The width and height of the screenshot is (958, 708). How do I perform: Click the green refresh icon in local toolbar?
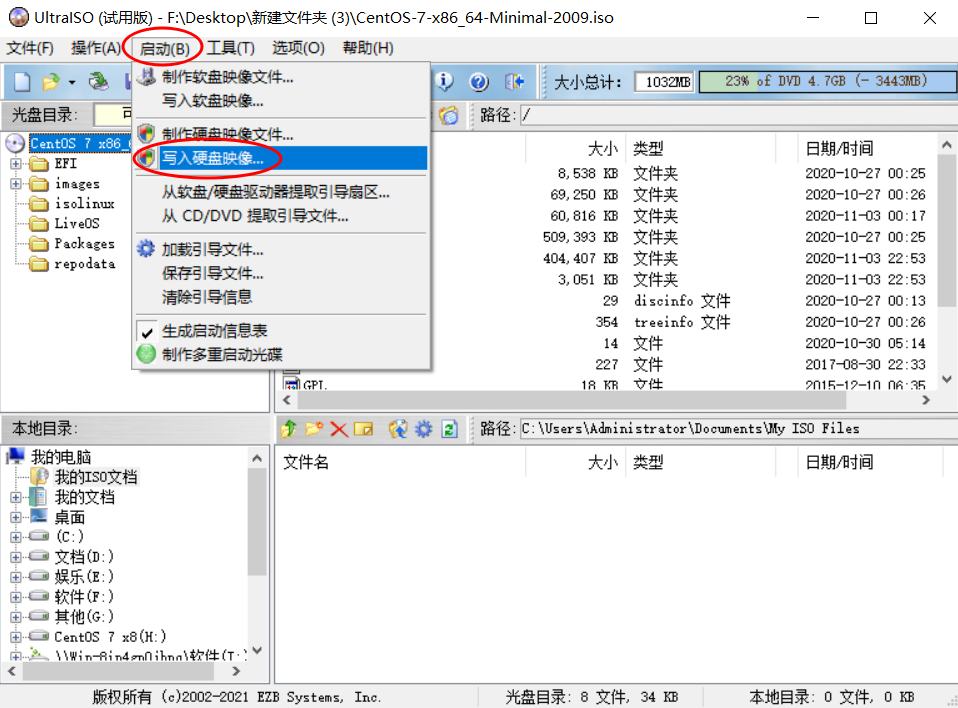point(449,429)
